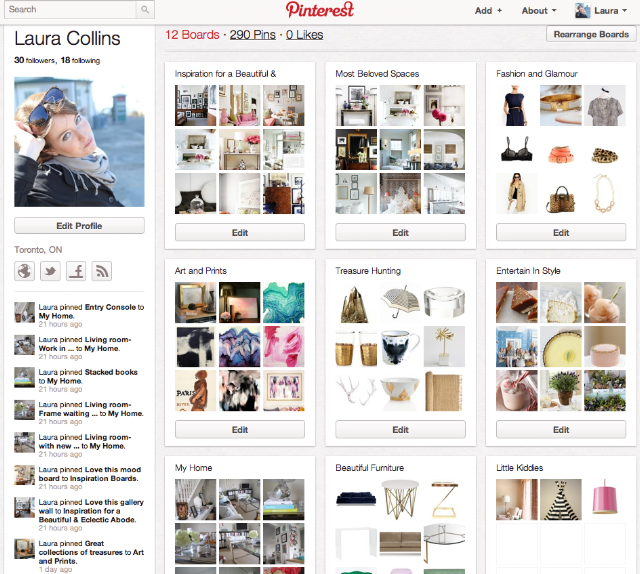Click into the Search field

(x=70, y=9)
